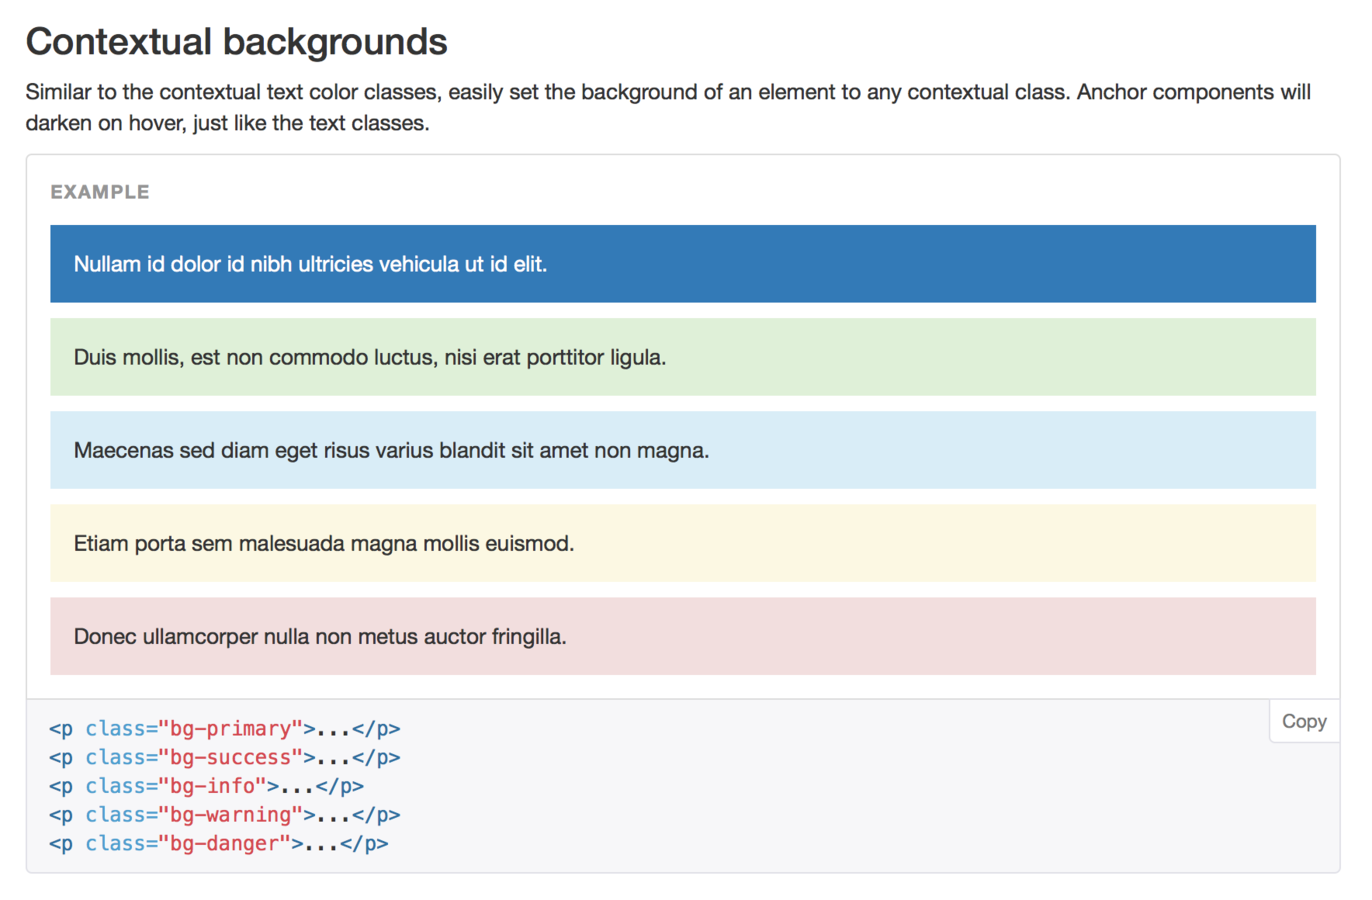Click the green success background paragraph
Image resolution: width=1372 pixels, height=900 pixels.
pos(683,357)
